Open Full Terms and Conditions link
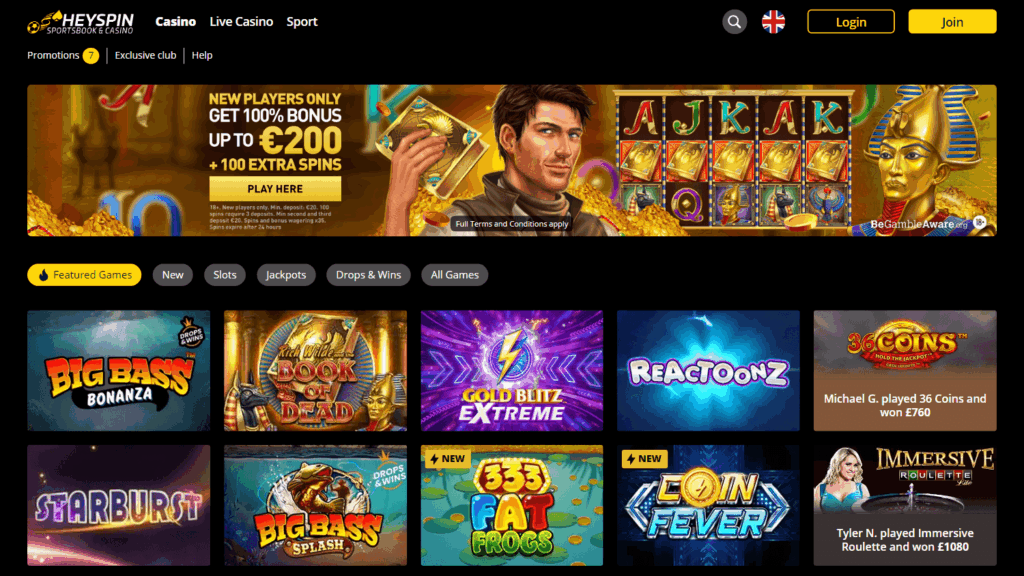 pos(512,224)
